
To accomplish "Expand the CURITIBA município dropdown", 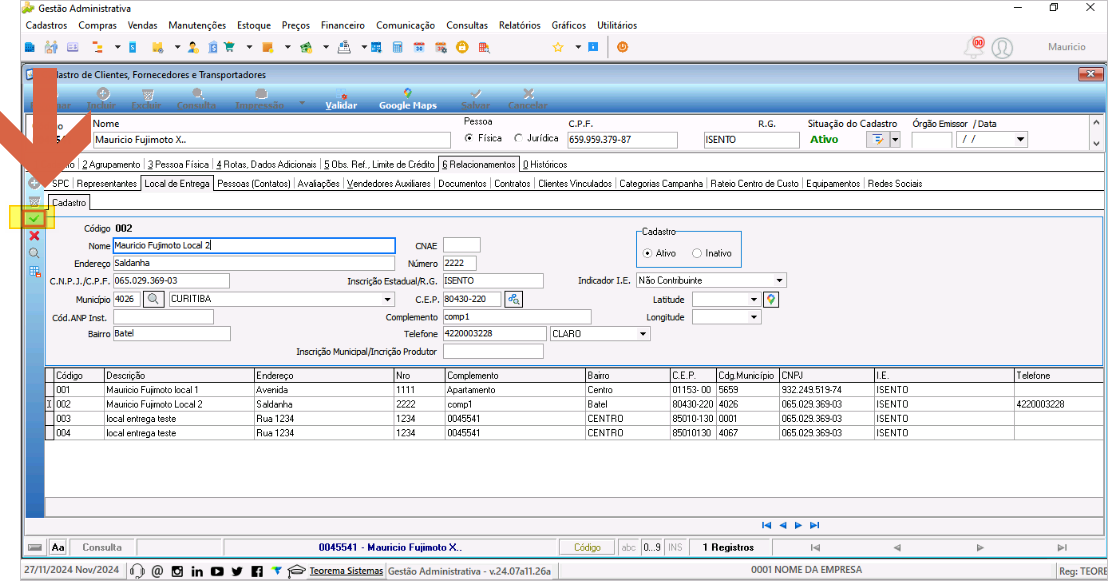I will coord(387,299).
